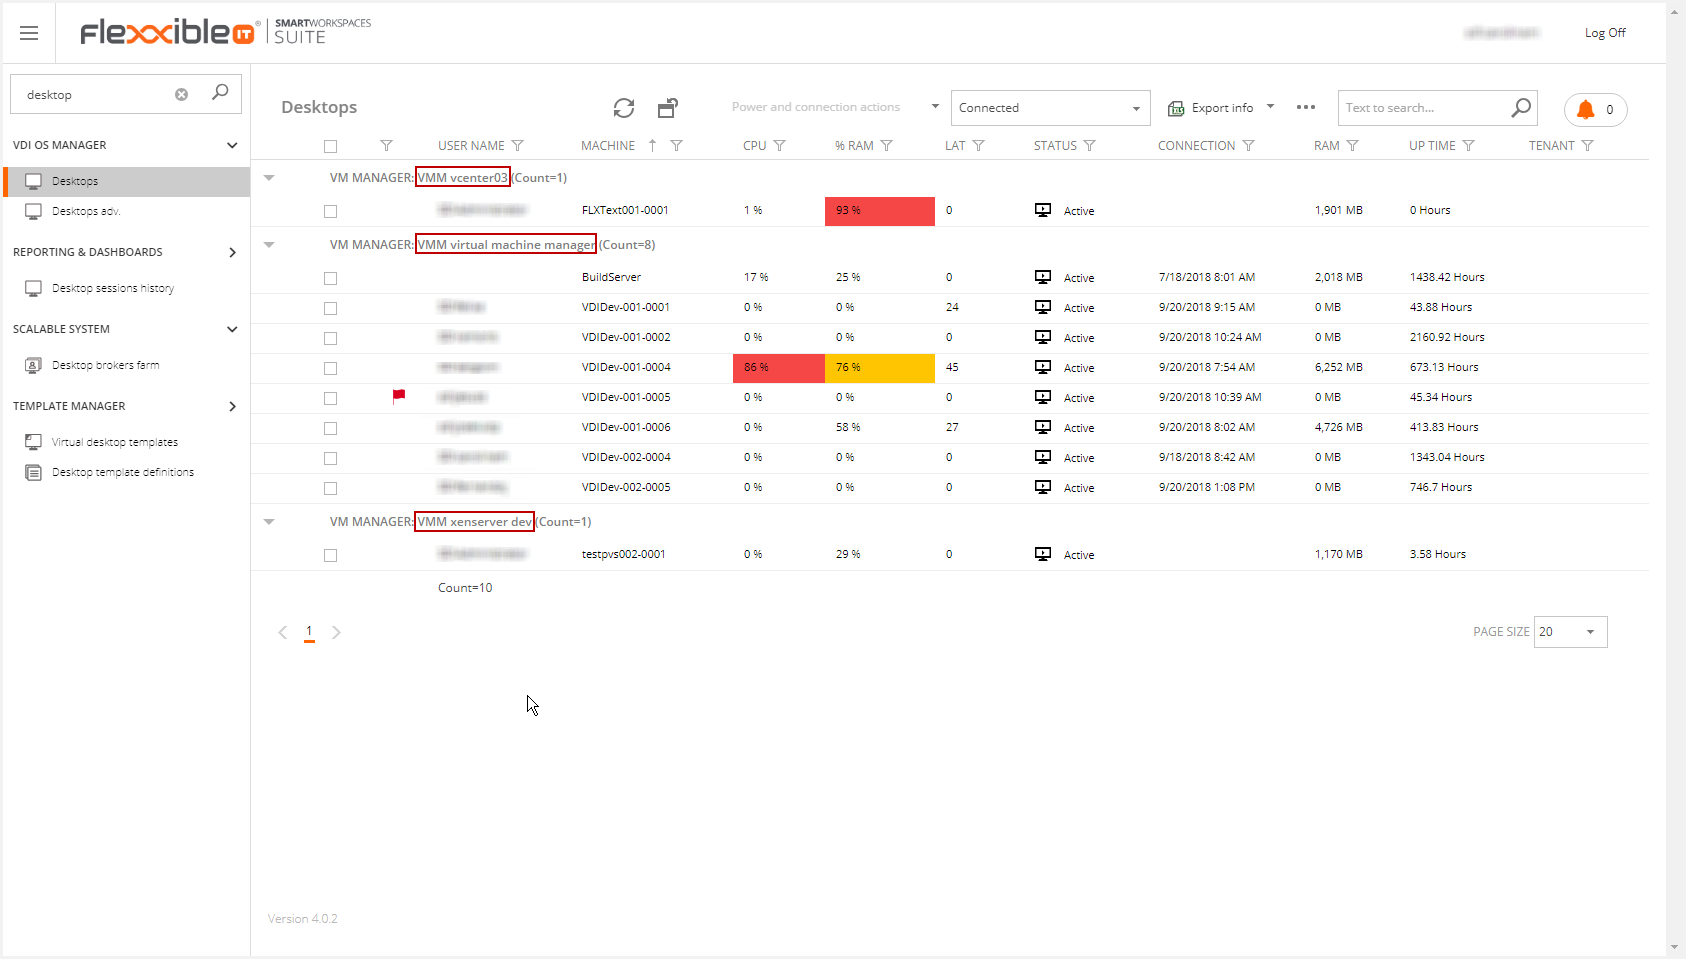The width and height of the screenshot is (1686, 959).
Task: Collapse the VMM vcenter03 group
Action: (x=268, y=177)
